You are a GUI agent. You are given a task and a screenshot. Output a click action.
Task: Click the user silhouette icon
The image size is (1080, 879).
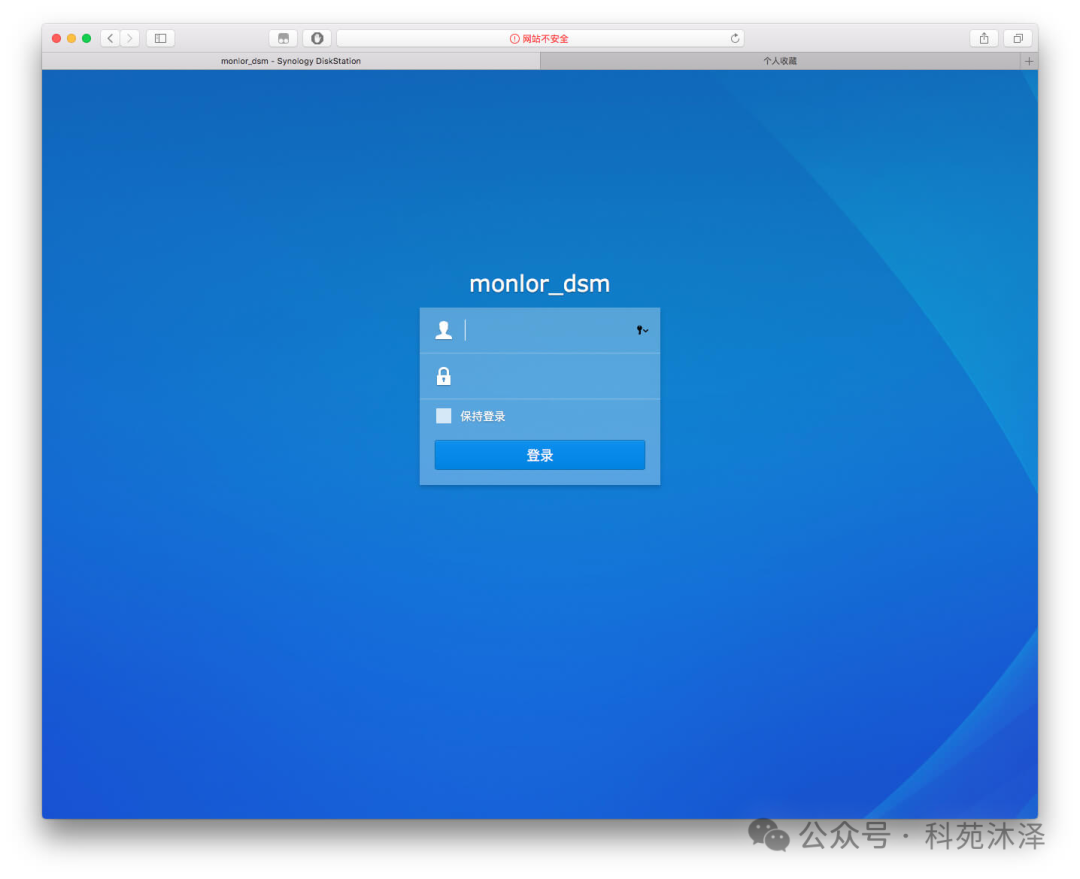coord(444,330)
